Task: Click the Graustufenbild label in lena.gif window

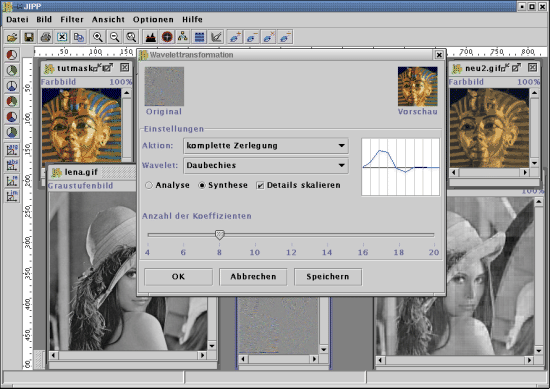Action: tap(80, 186)
